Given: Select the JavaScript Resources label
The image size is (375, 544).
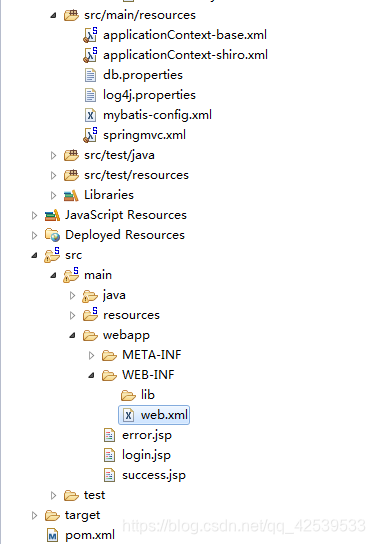Looking at the screenshot, I should pyautogui.click(x=126, y=215).
